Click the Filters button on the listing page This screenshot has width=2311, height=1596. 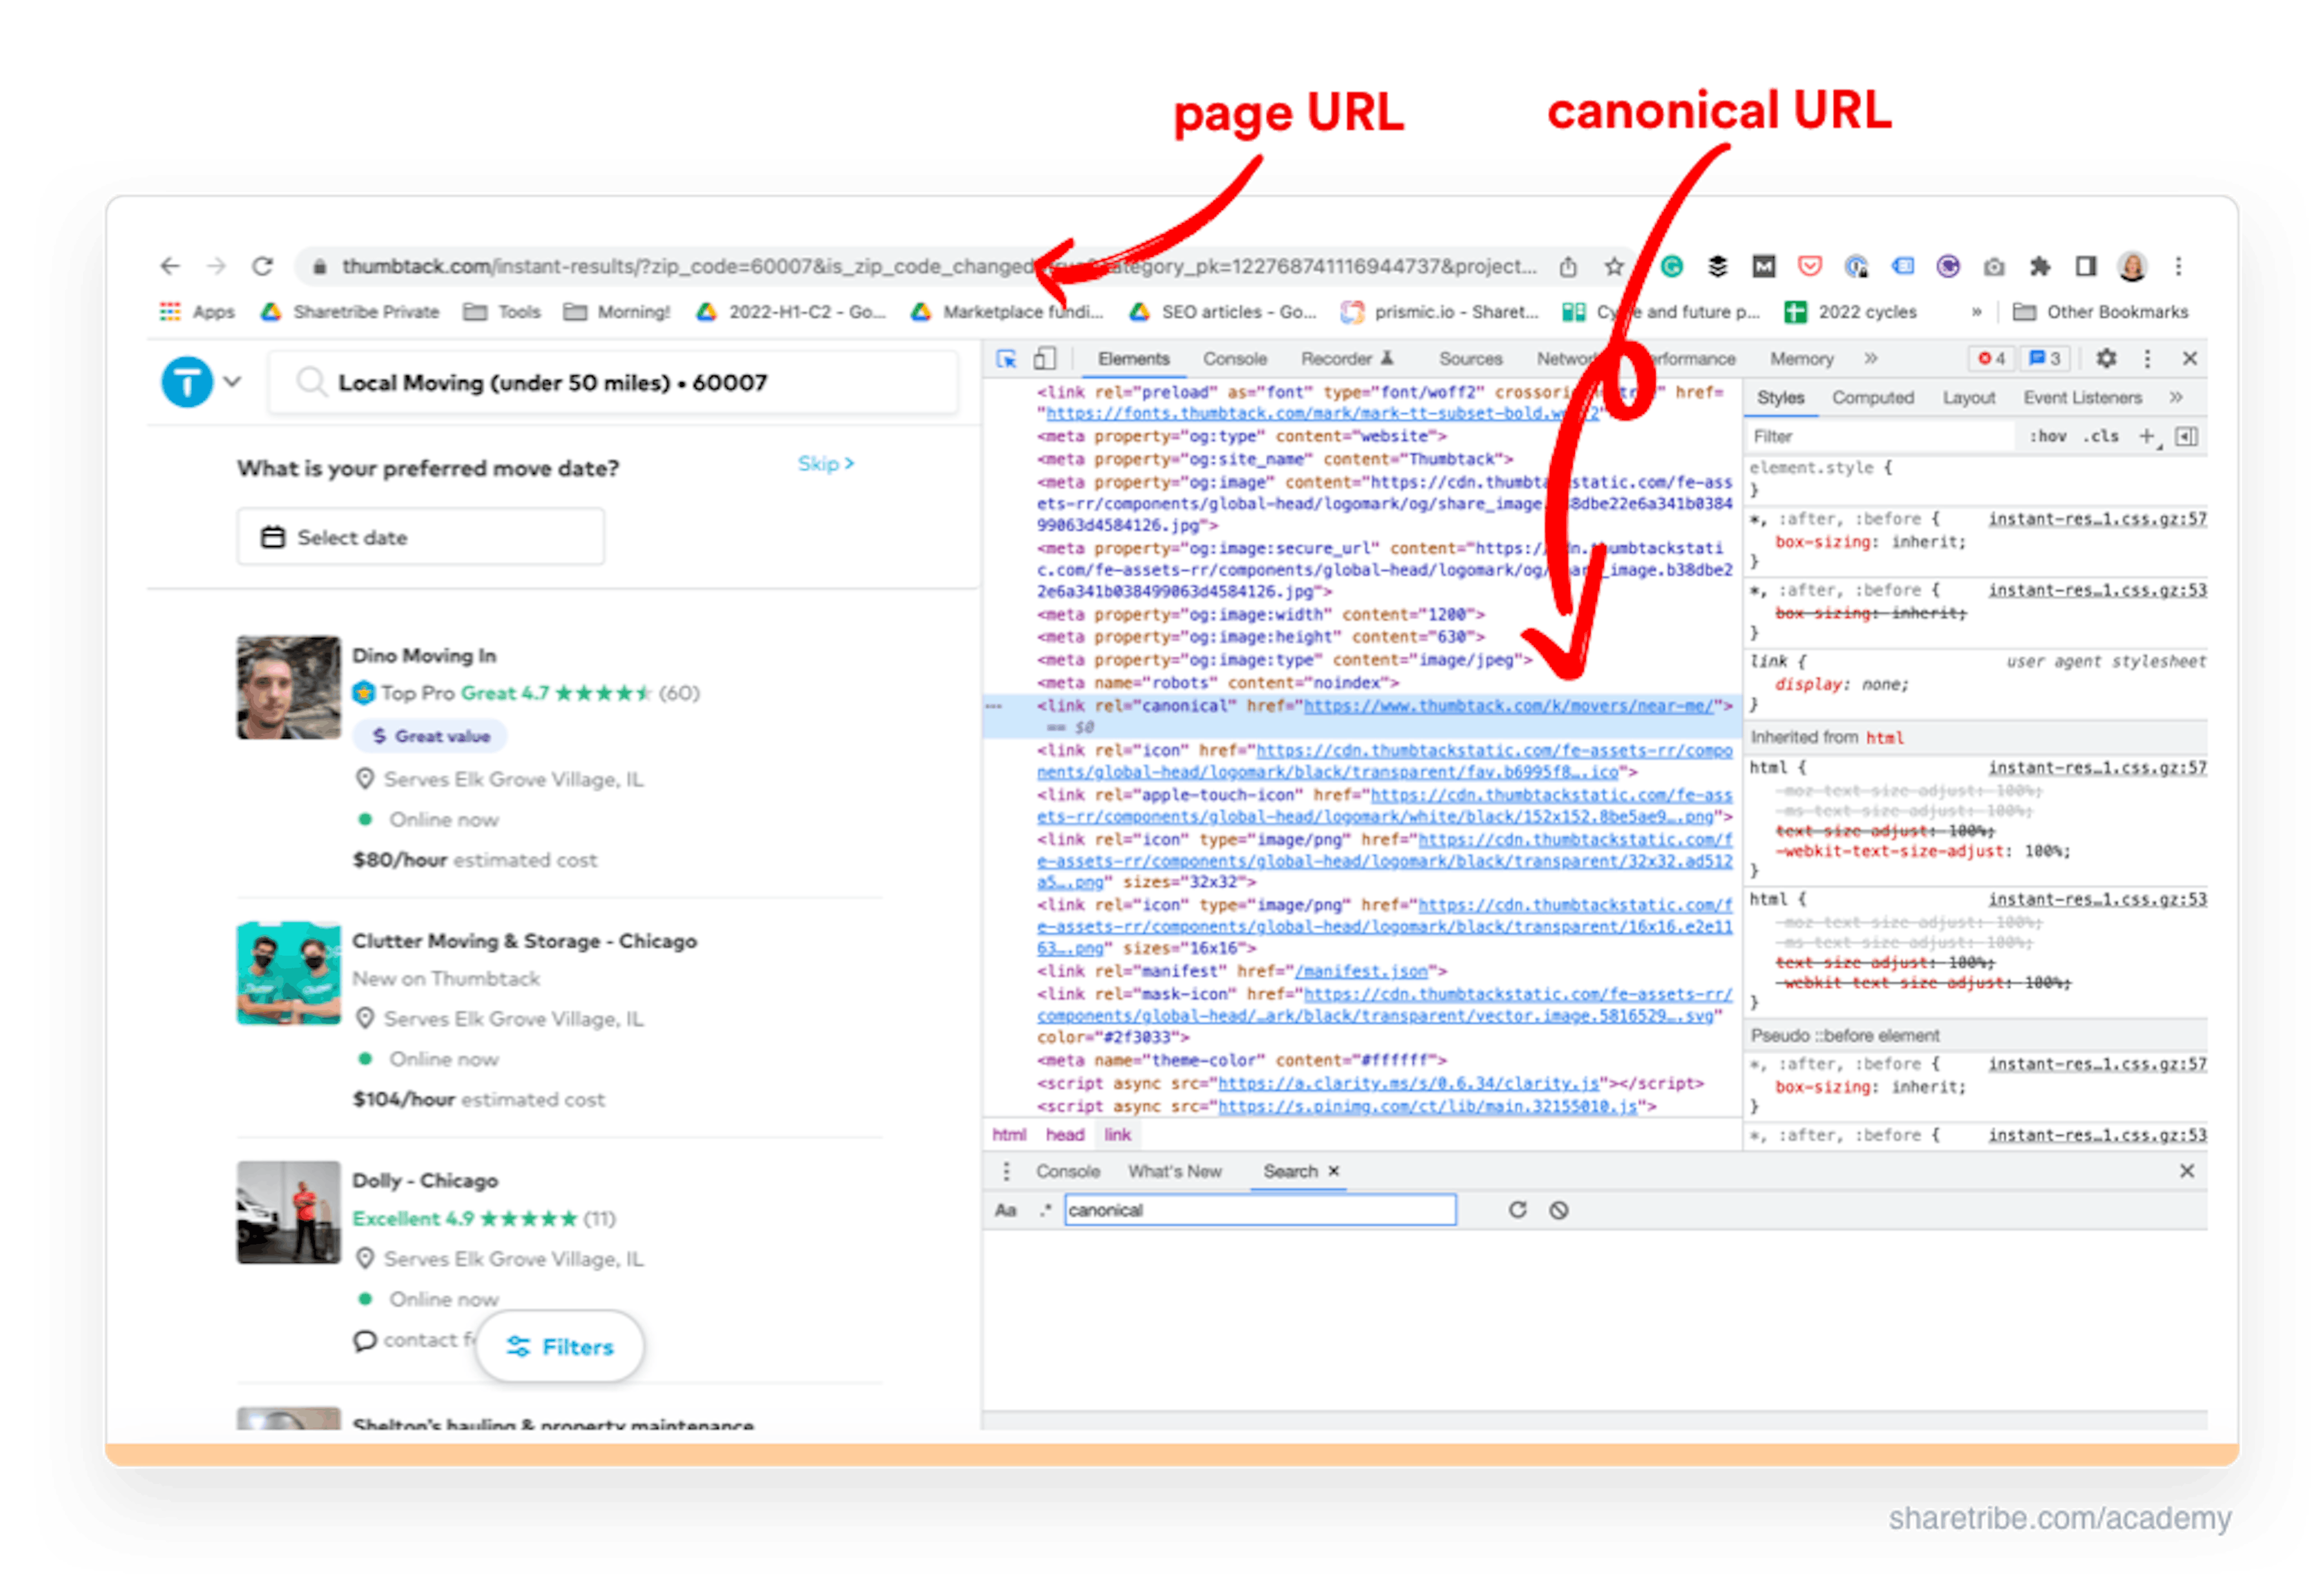pos(561,1347)
